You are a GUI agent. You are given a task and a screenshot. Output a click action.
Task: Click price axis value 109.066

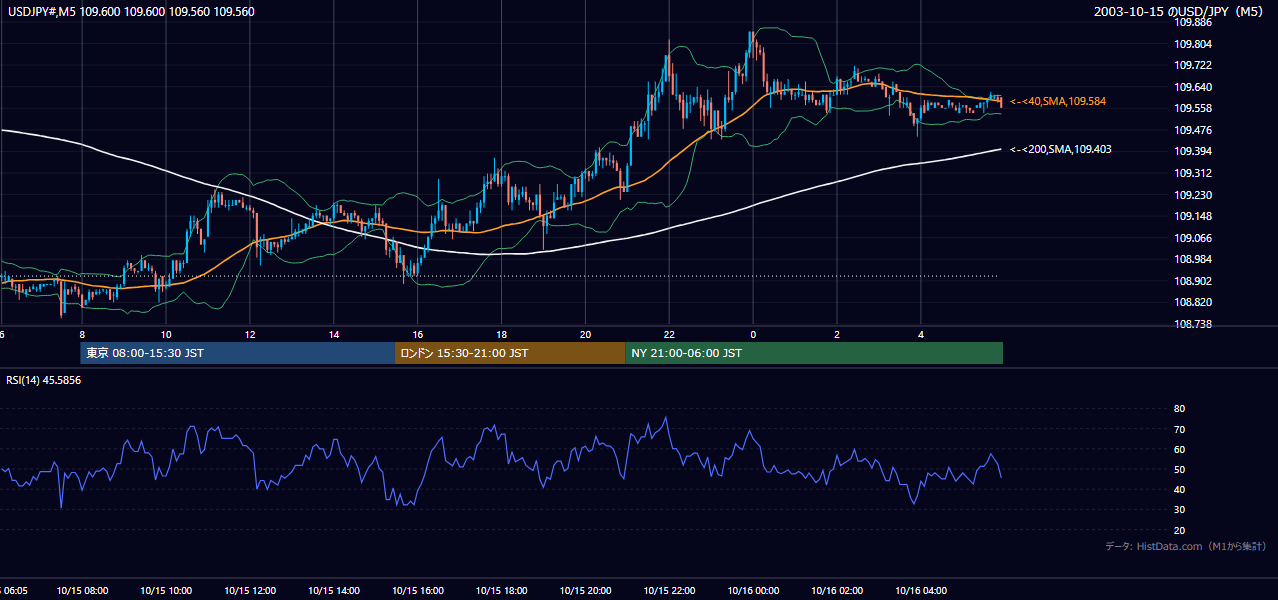(1192, 238)
